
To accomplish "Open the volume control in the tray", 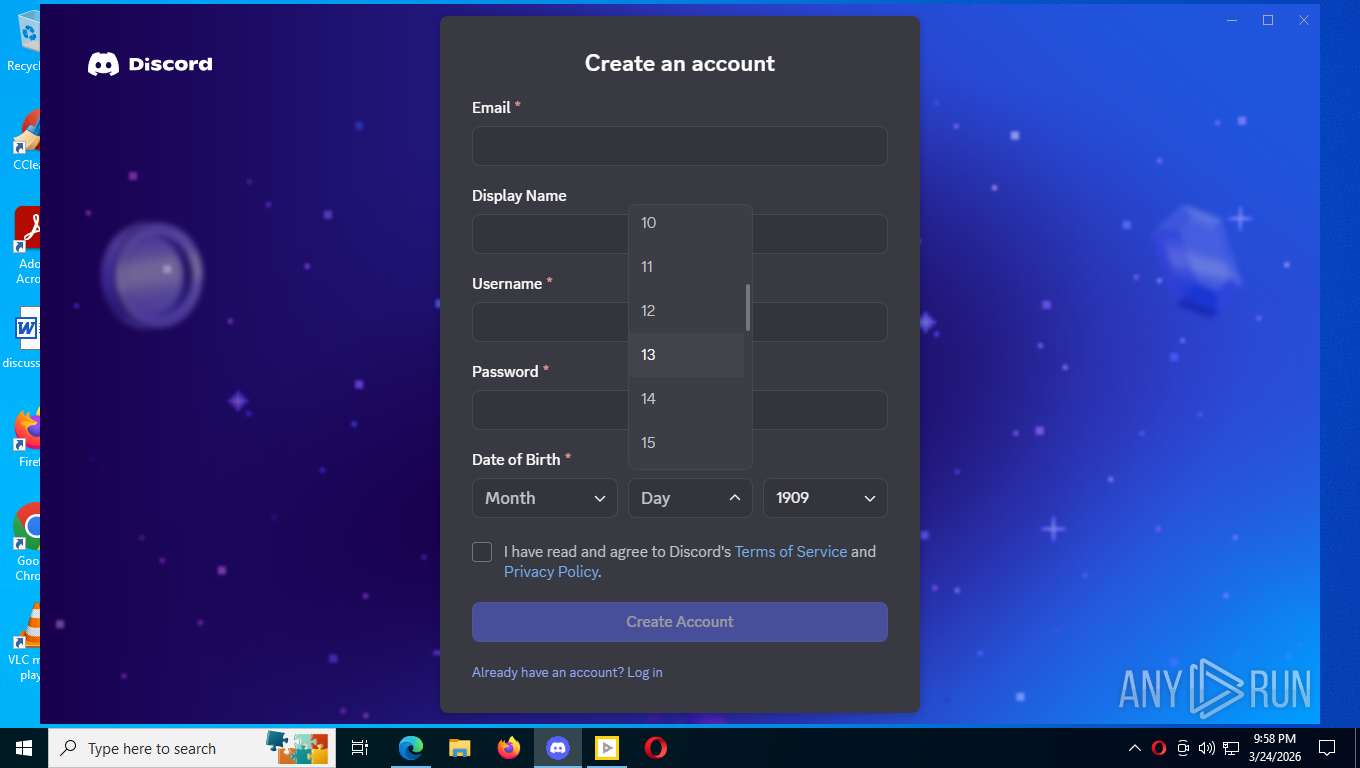I will tap(1207, 748).
